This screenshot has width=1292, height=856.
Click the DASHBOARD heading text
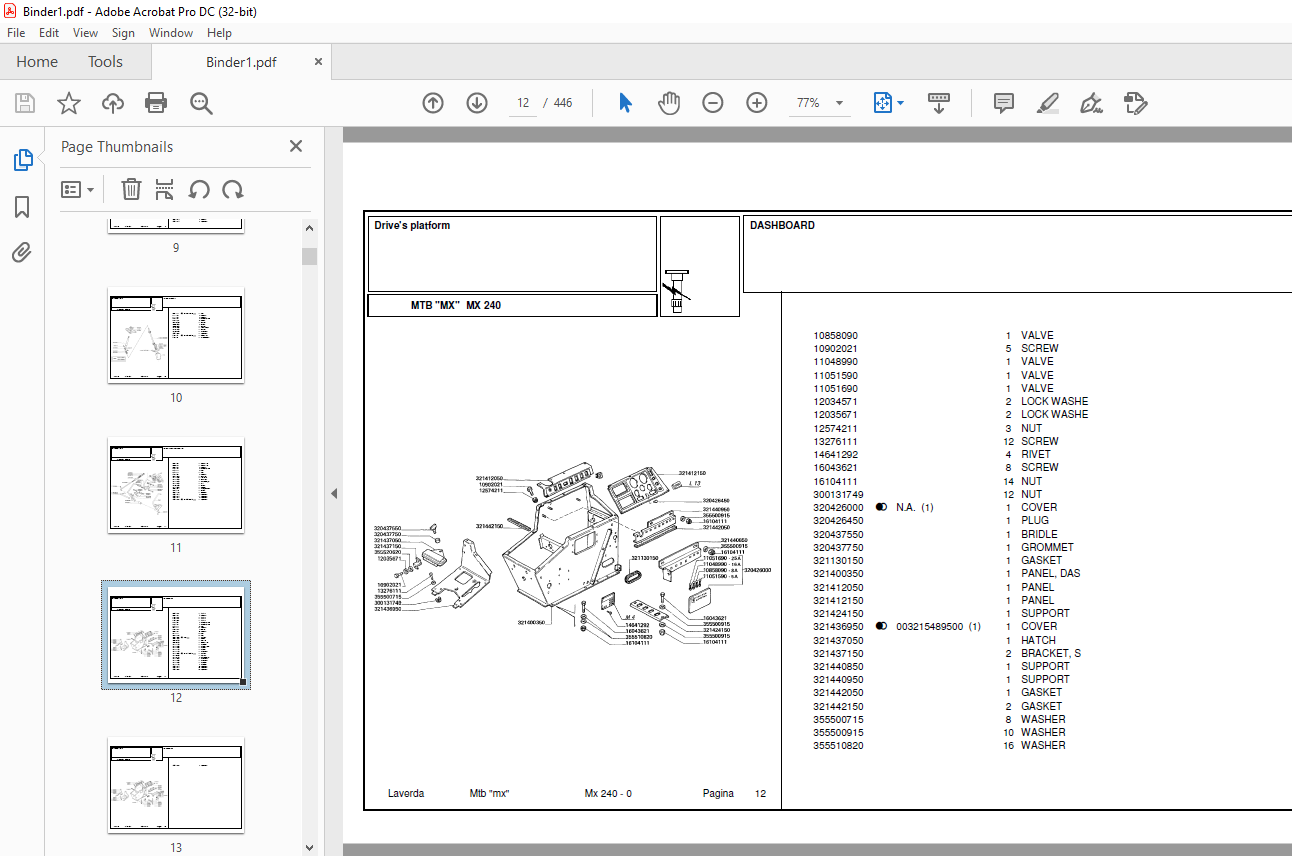[x=782, y=226]
